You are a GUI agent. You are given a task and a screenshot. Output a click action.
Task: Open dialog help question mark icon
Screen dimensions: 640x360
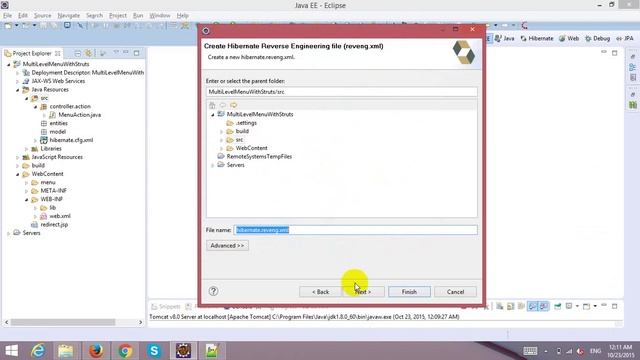(x=213, y=291)
